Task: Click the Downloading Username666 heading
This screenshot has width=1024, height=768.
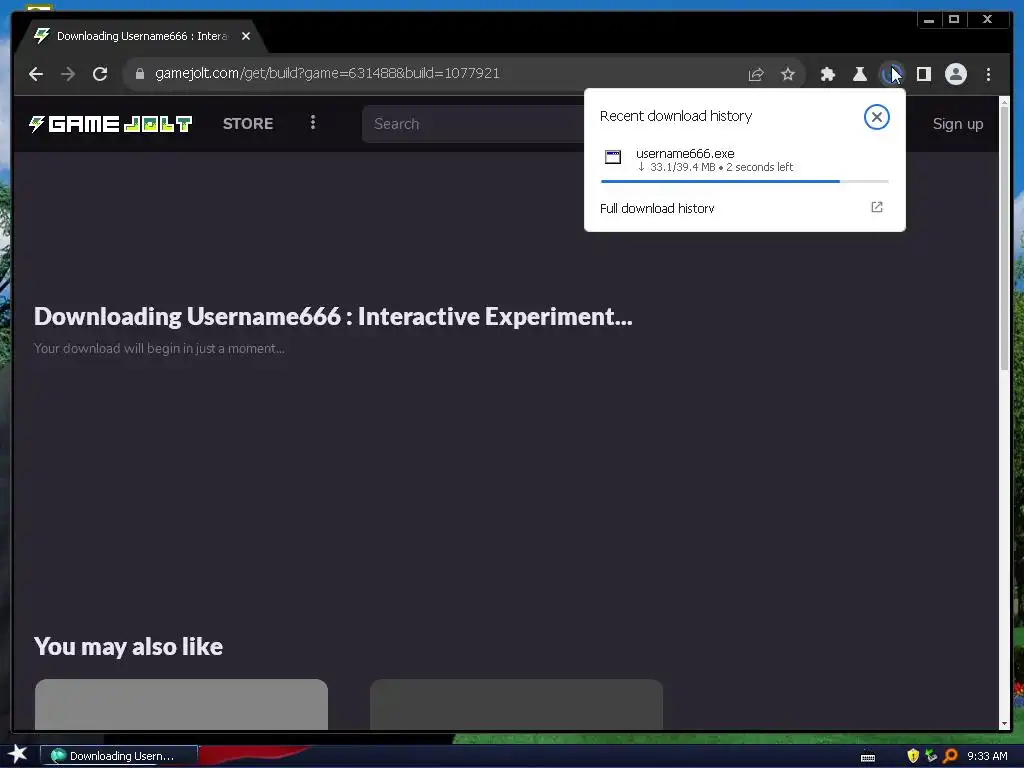Action: 333,316
